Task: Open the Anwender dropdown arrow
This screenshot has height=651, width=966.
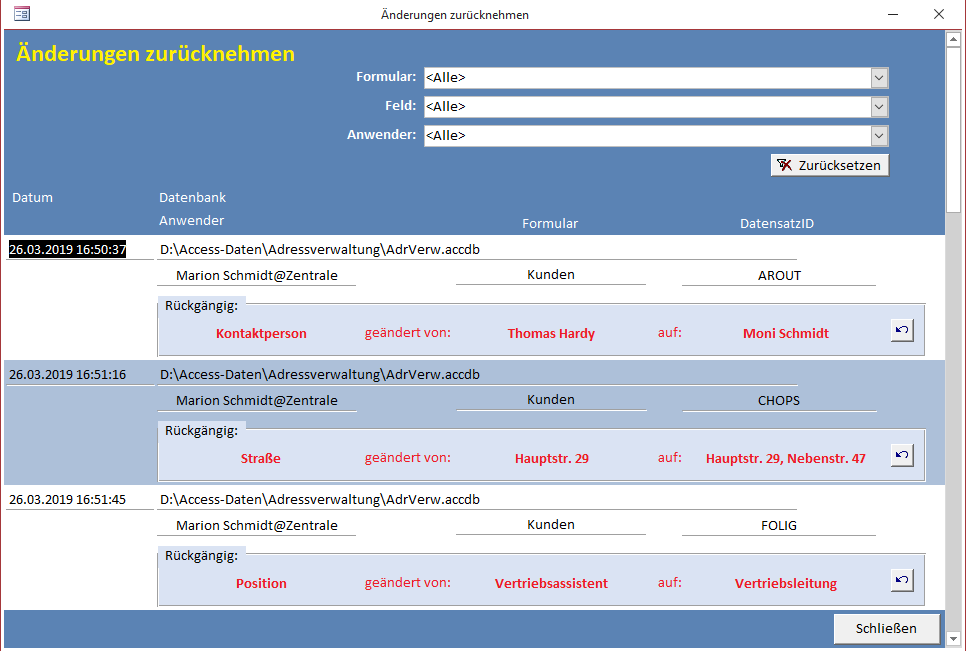Action: (879, 135)
